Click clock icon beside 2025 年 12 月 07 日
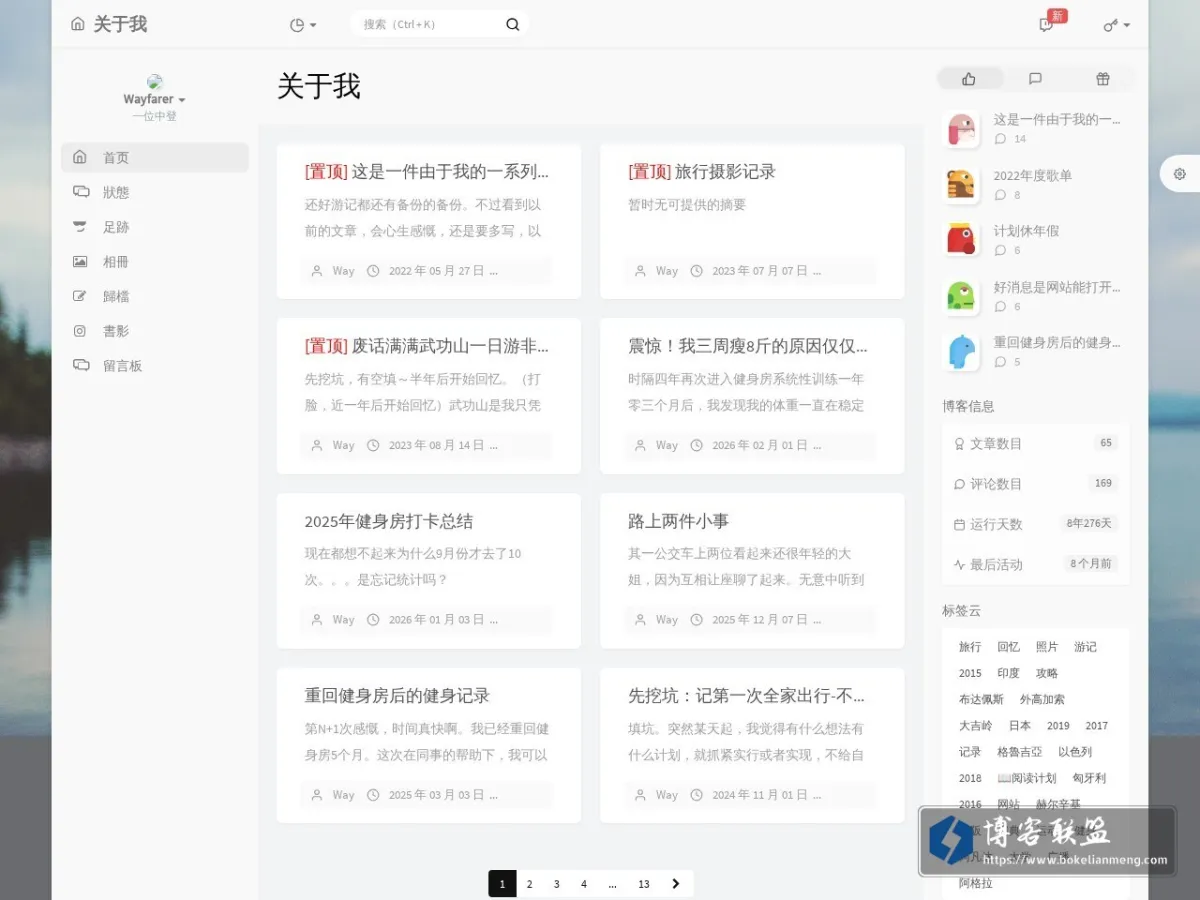1200x900 pixels. (697, 620)
